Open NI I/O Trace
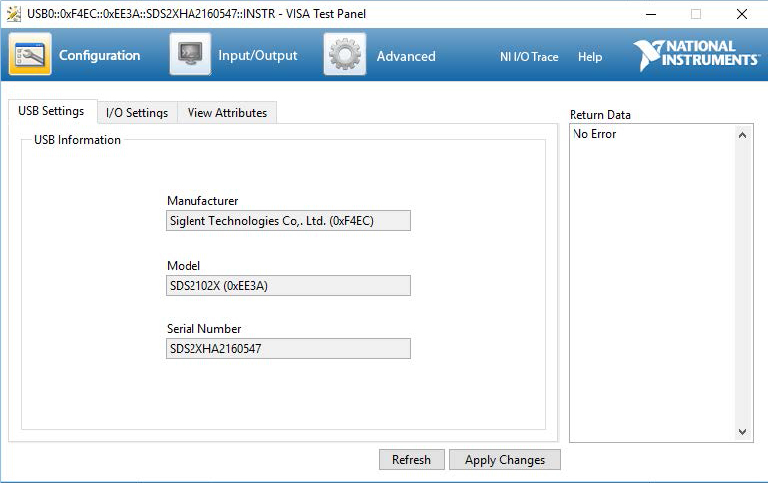This screenshot has height=483, width=768. pos(529,57)
